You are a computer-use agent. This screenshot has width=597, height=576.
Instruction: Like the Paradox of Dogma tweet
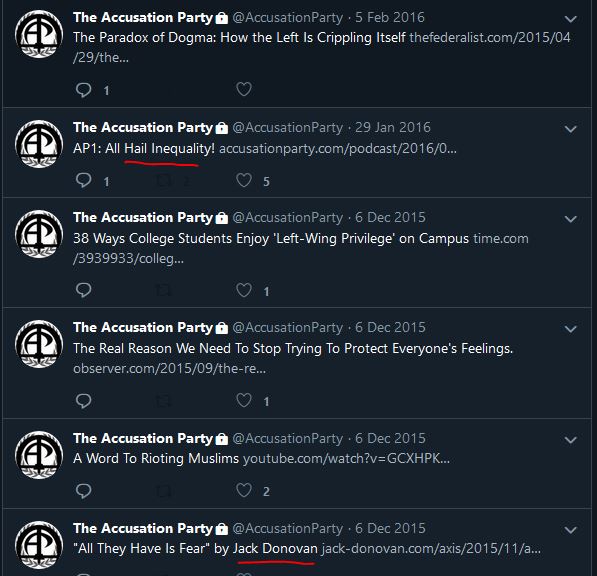[x=244, y=89]
